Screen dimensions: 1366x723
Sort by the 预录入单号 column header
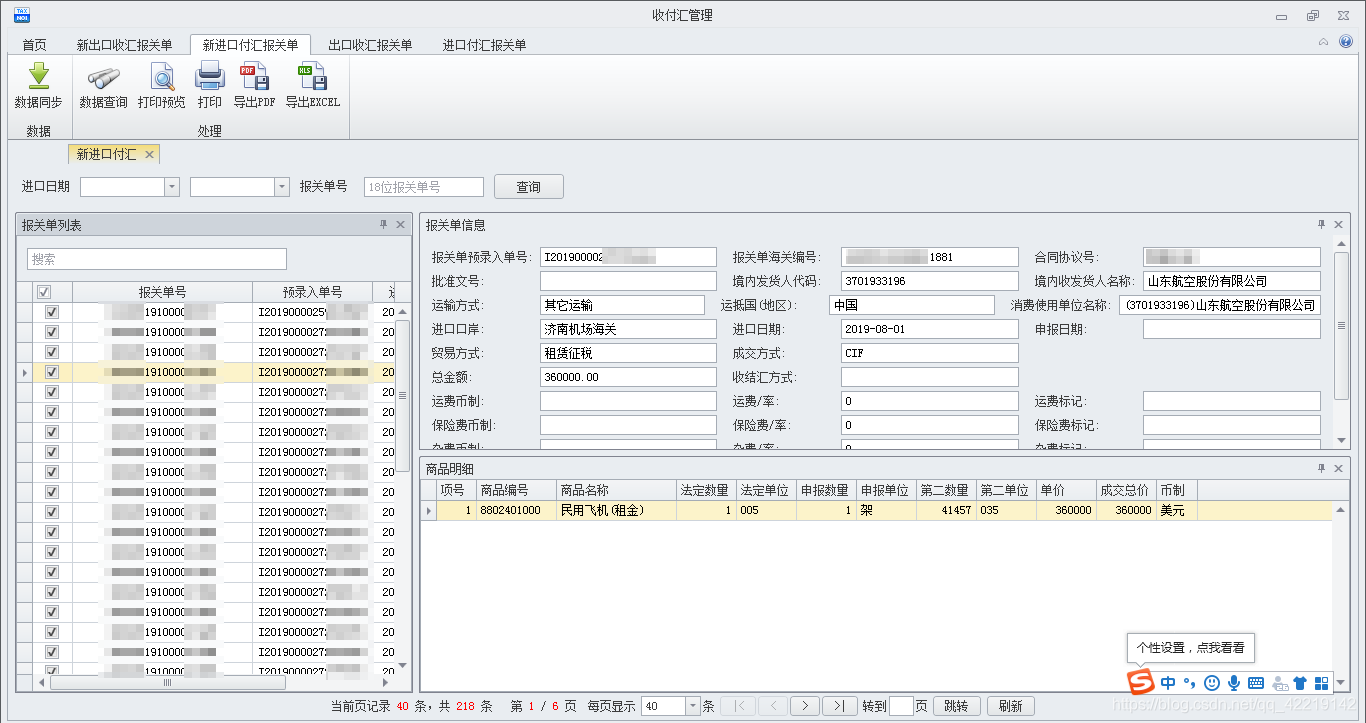pyautogui.click(x=312, y=292)
